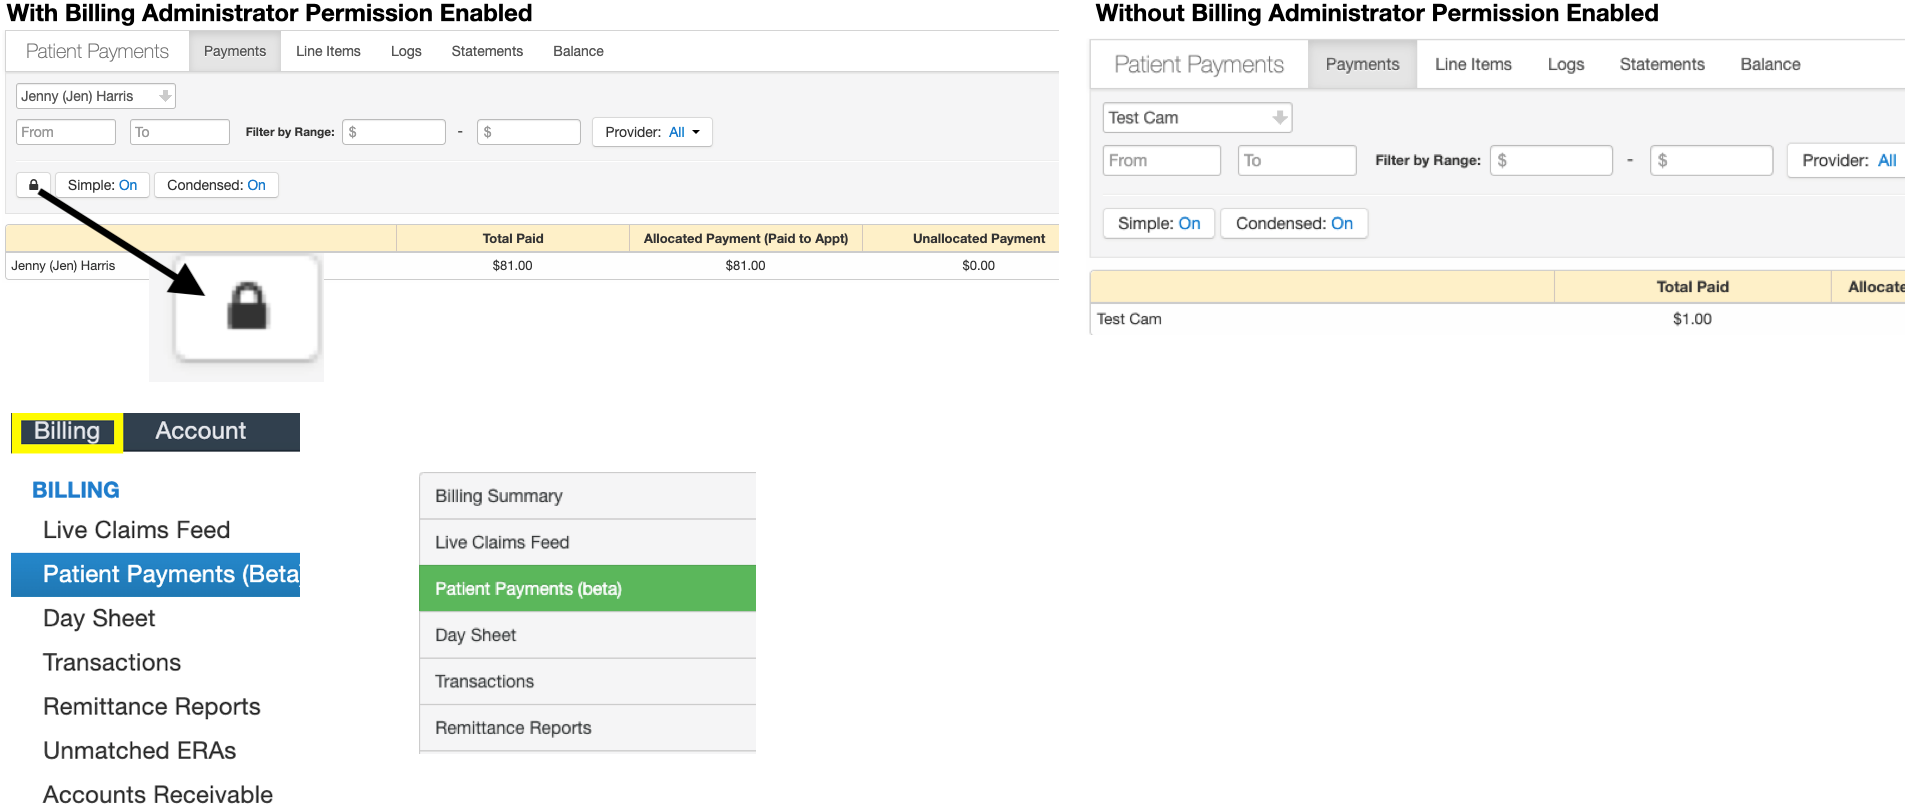
Task: Select Patient Payments (Beta) in Billing menu
Action: click(156, 575)
